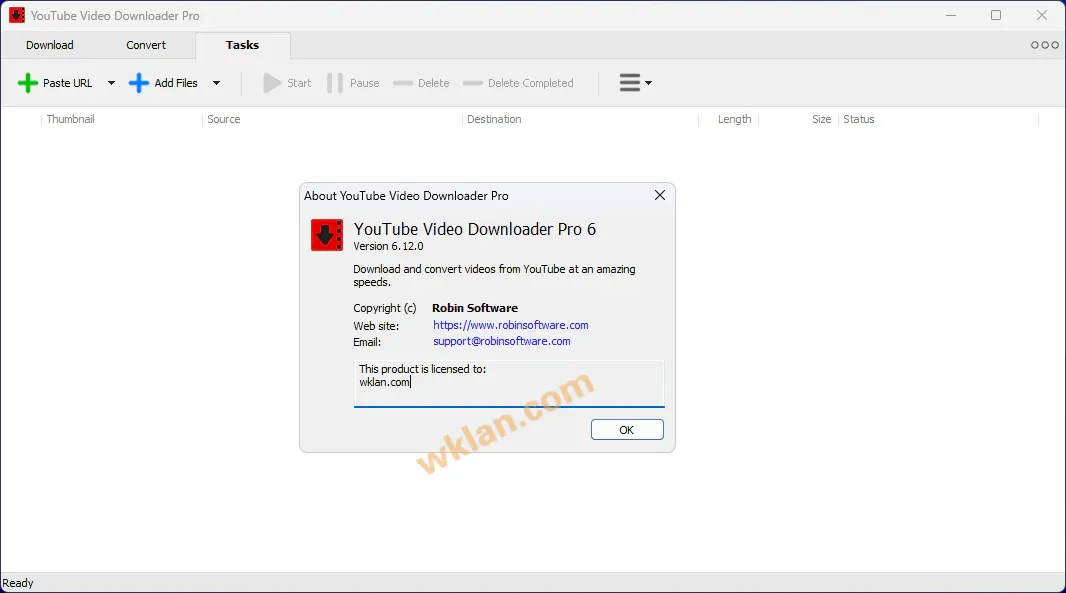Click the 'Version 6.12.0' text

click(388, 246)
